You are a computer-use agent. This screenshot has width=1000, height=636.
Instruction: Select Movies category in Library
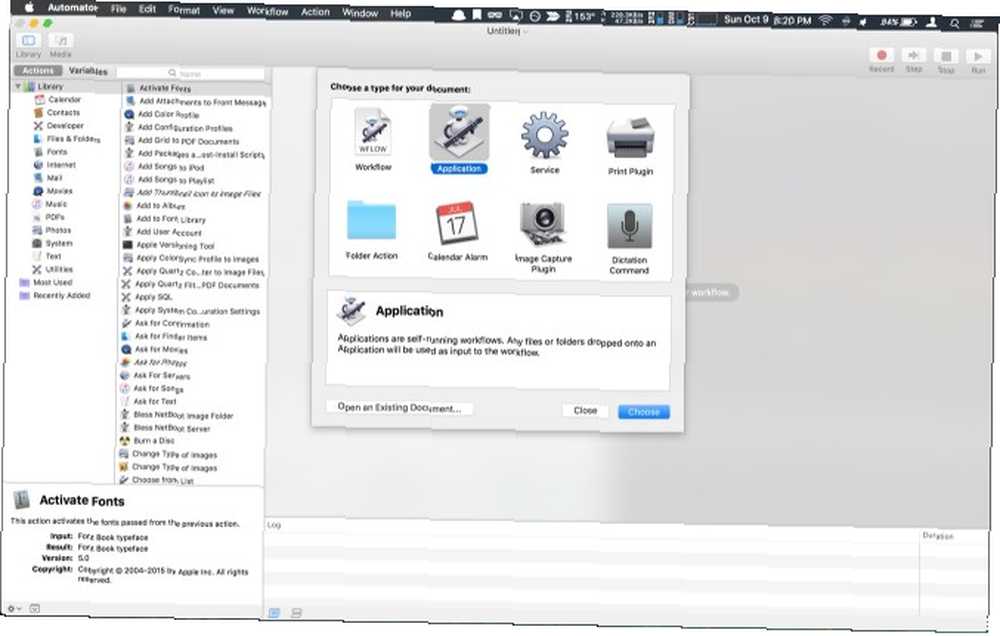click(x=53, y=191)
